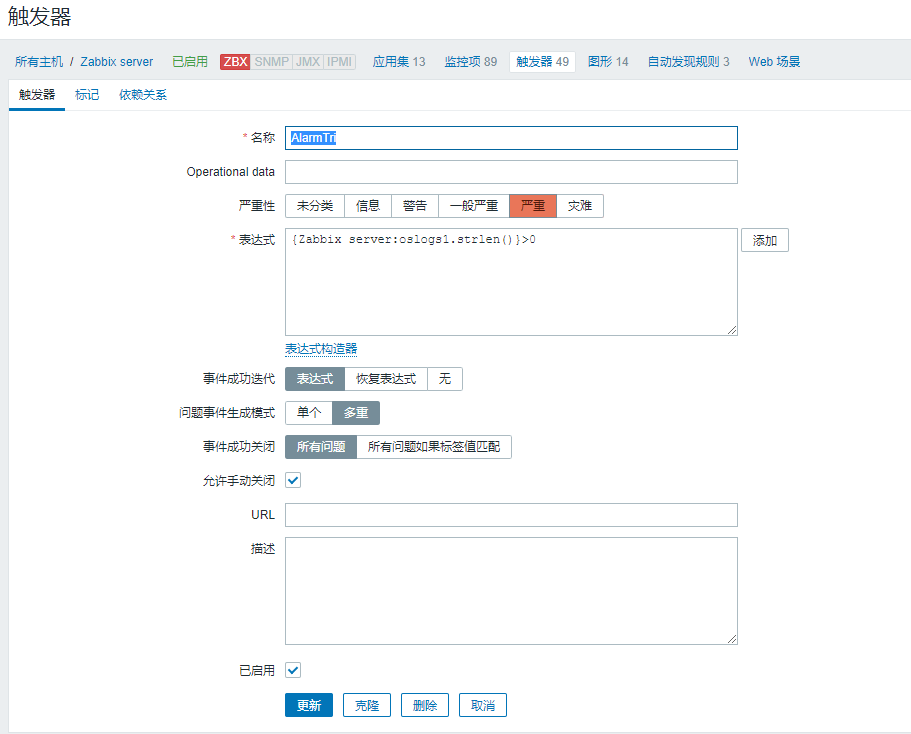Screen dimensions: 911x734
Task: Set severity to 信息
Action: coord(368,206)
